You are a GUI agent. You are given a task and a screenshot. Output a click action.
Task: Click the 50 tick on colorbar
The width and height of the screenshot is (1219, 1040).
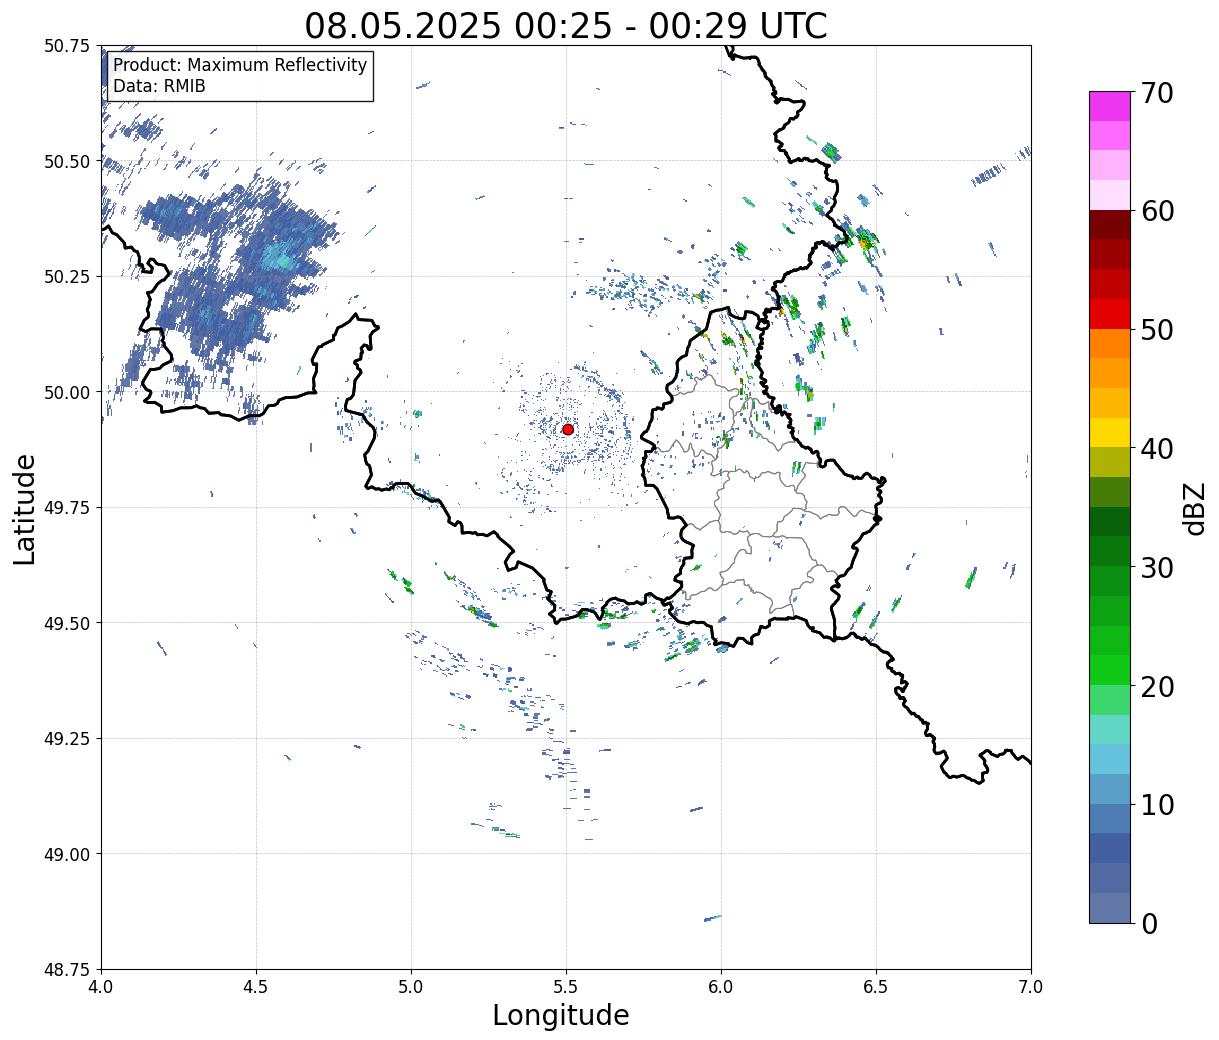[1156, 330]
